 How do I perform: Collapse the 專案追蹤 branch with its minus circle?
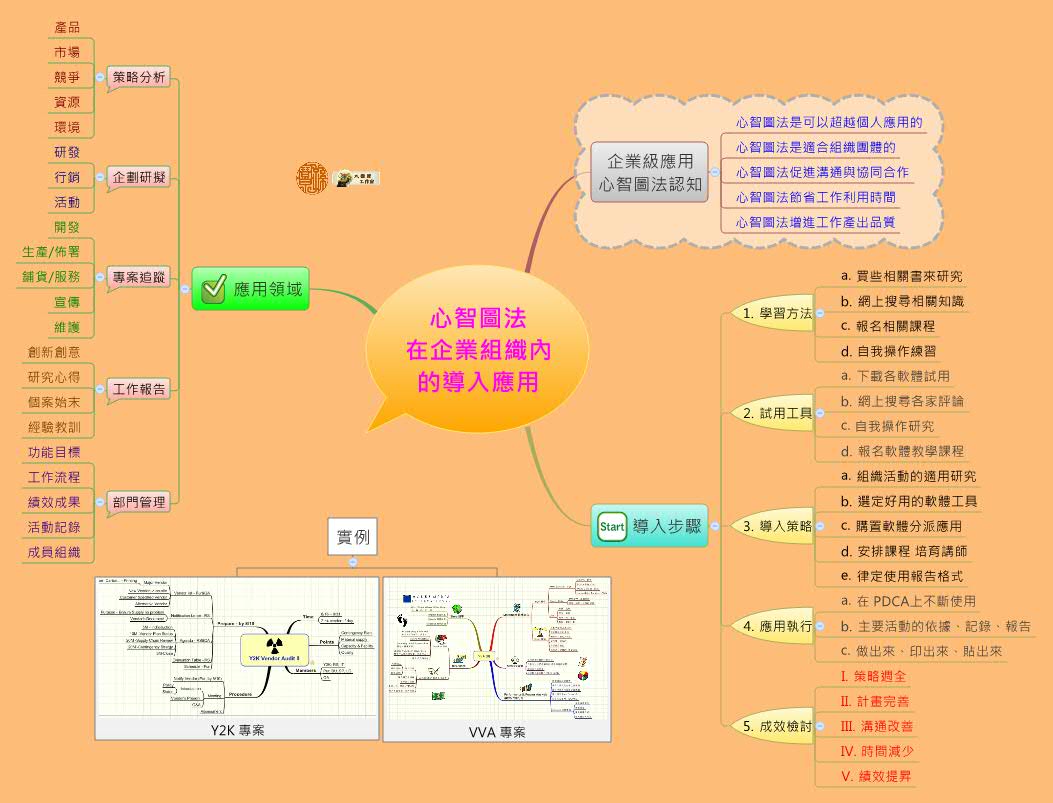98,277
